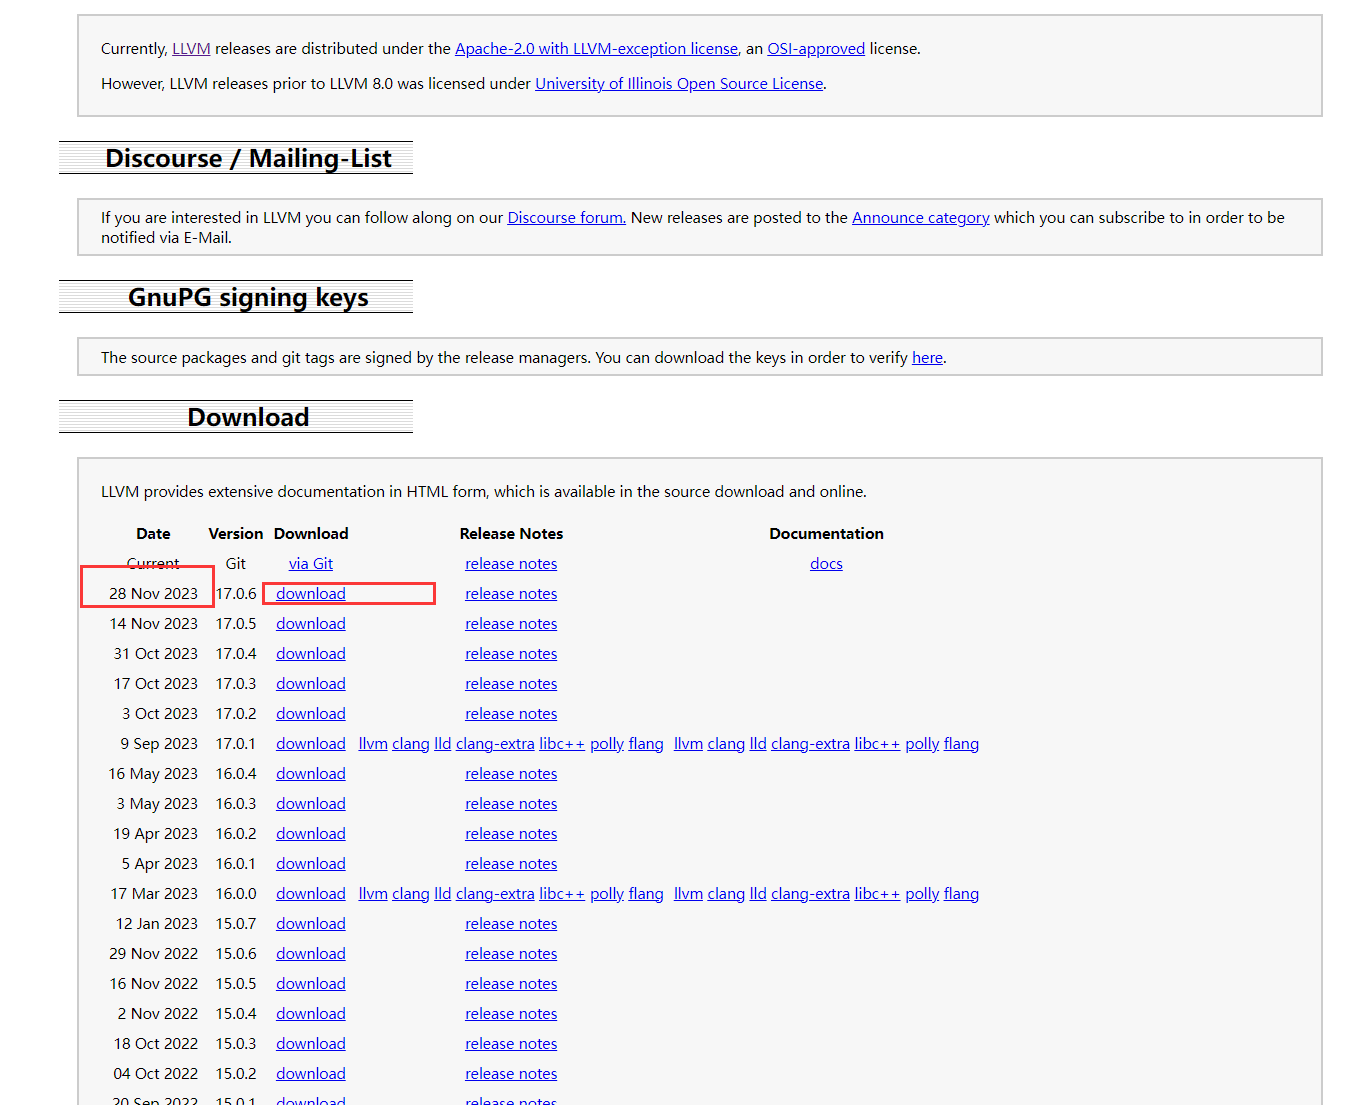Open 16.0.0 polly release notes link
The image size is (1370, 1105).
tap(607, 894)
